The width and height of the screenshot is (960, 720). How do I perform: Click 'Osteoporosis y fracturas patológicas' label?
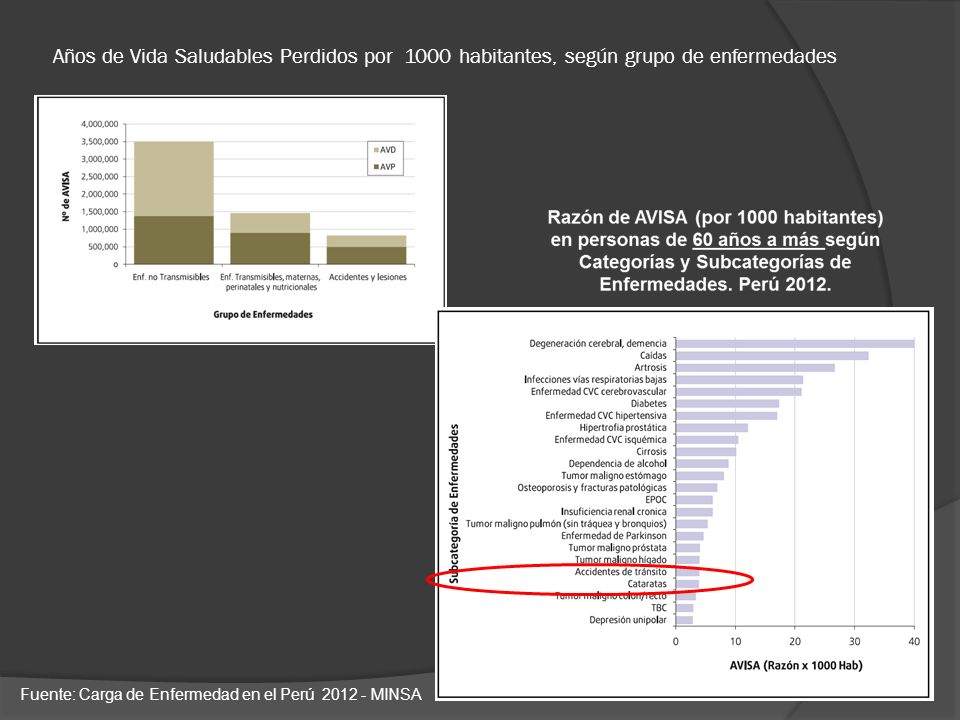pos(592,487)
